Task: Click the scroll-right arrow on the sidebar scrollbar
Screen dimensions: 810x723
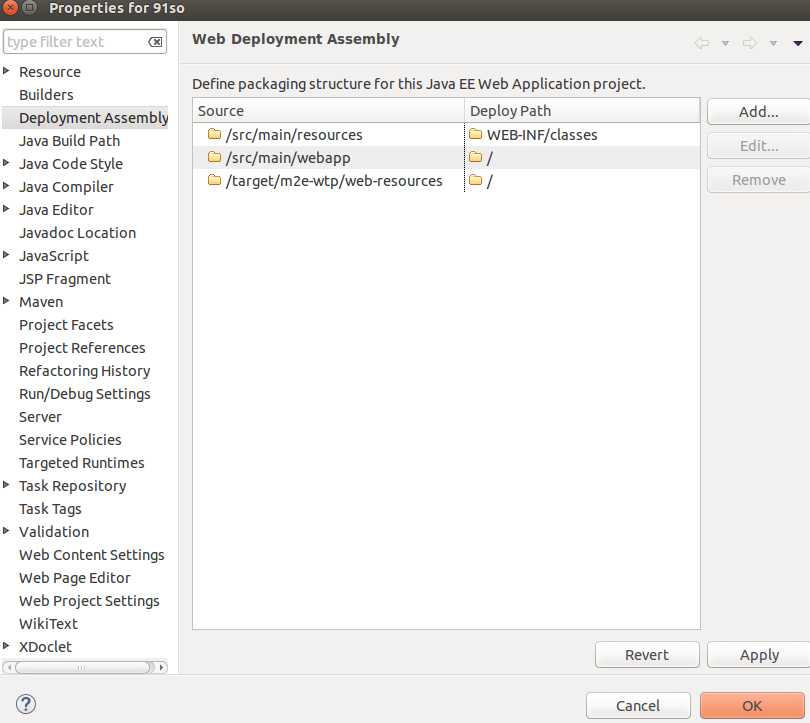Action: 162,667
